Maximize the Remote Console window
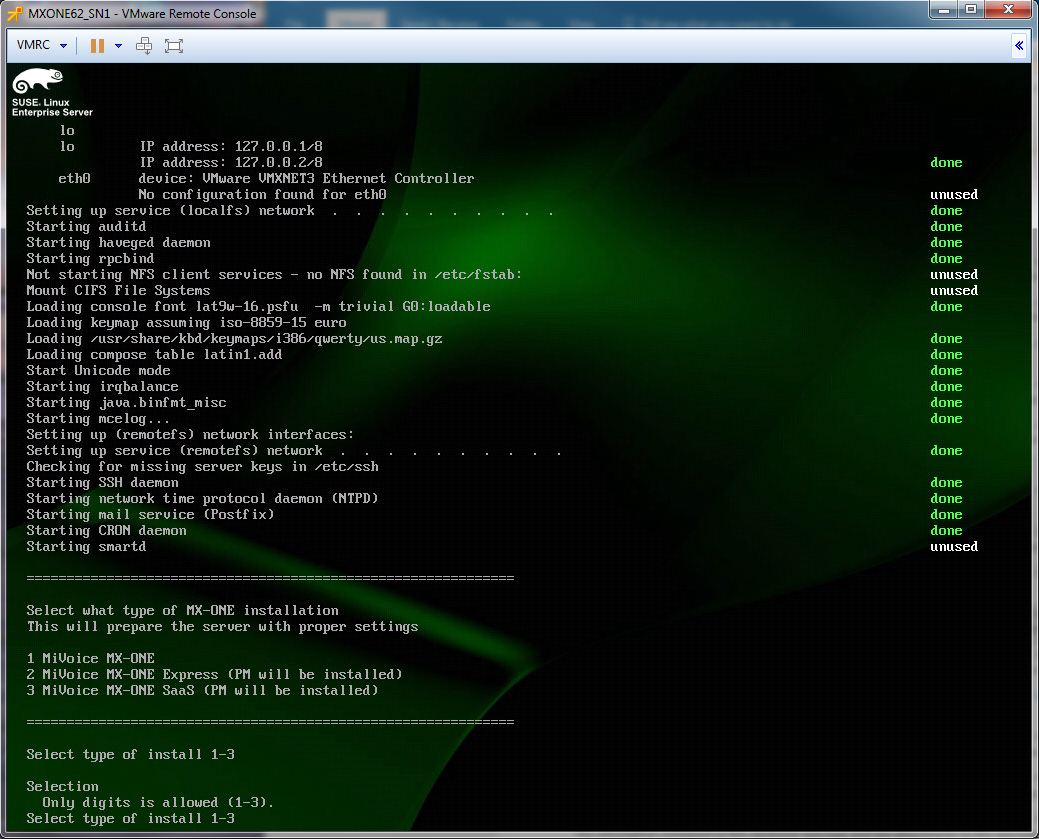Viewport: 1039px width, 839px height. click(970, 9)
